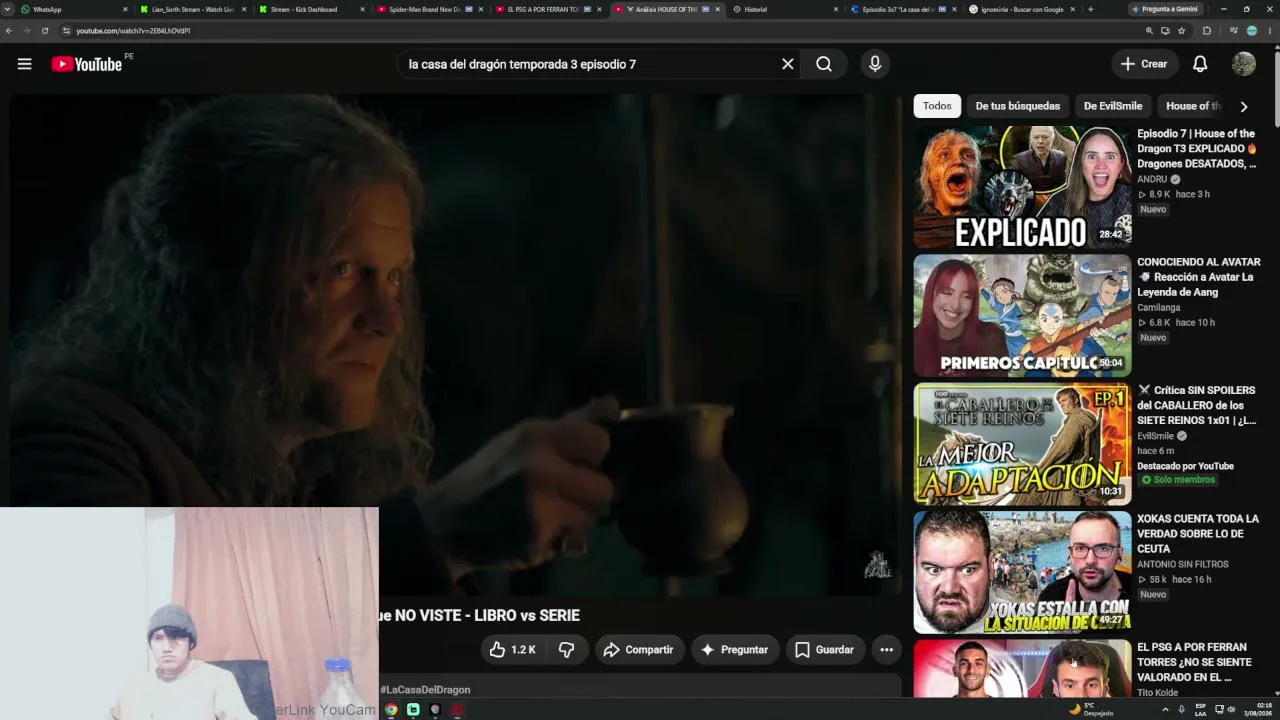Screen dimensions: 1280x720
Task: Click the Pregunta a Gemini button
Action: tap(1165, 9)
